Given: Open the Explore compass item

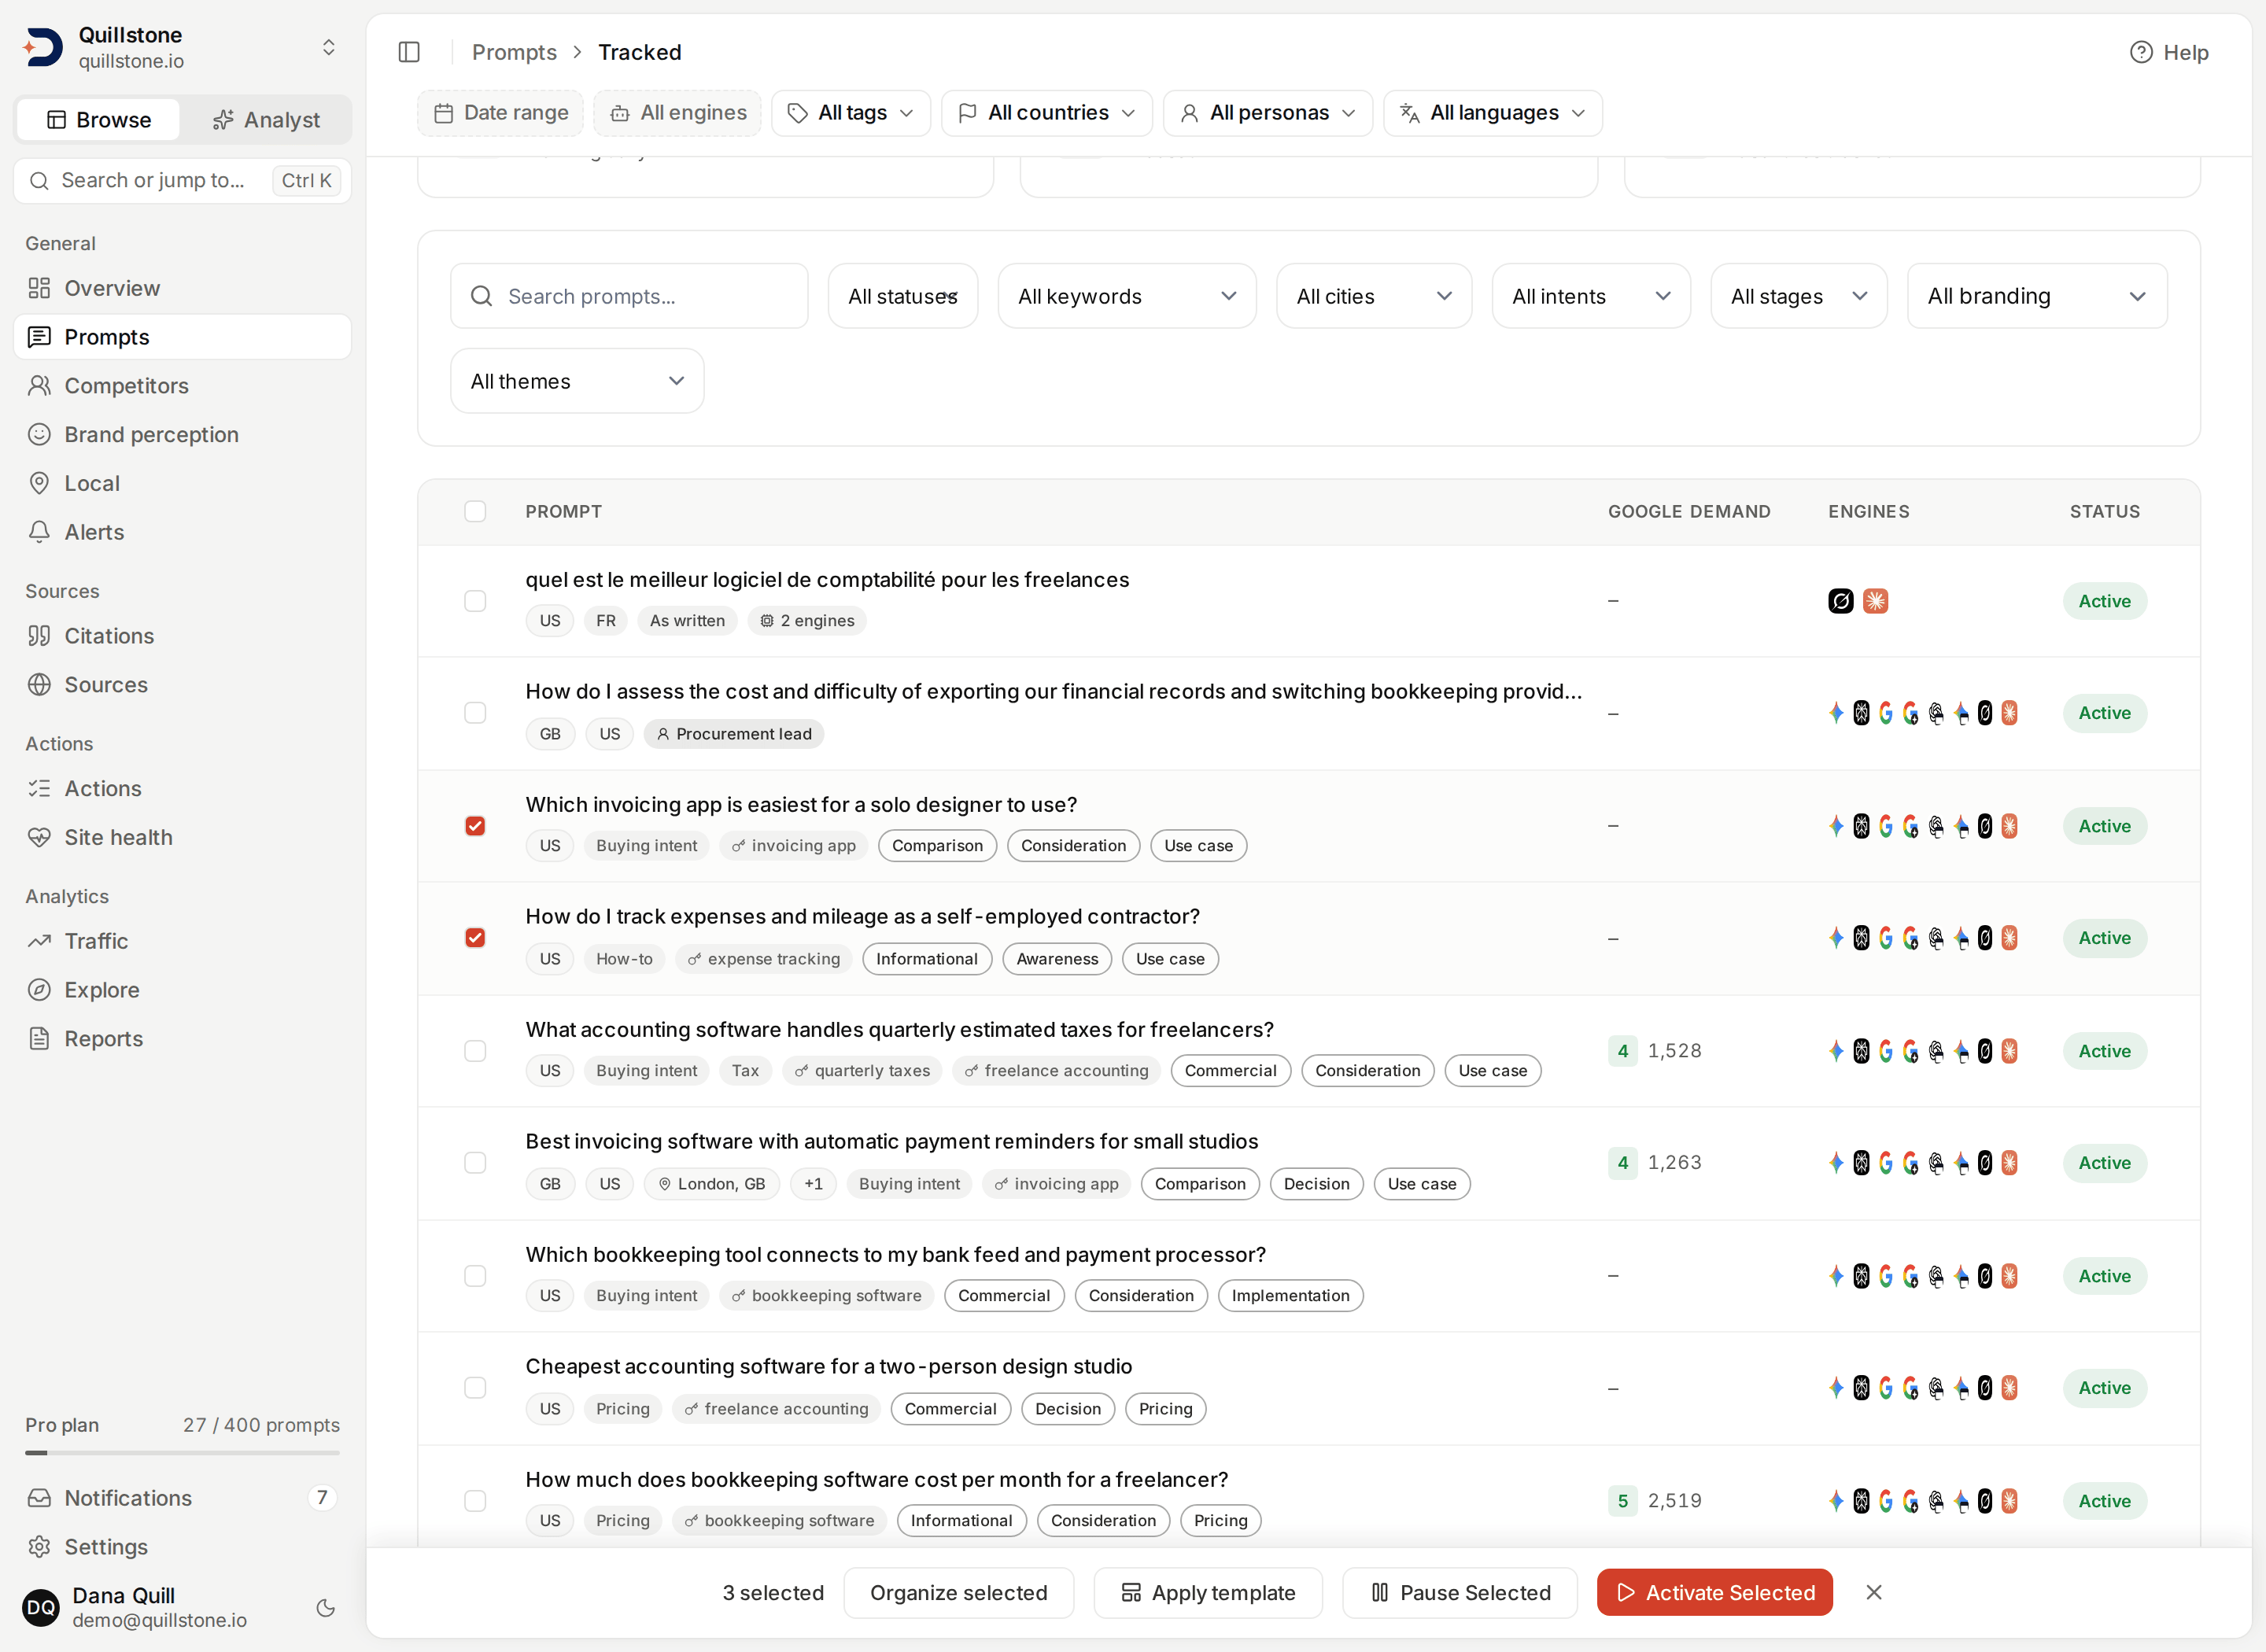Looking at the screenshot, I should click(183, 990).
